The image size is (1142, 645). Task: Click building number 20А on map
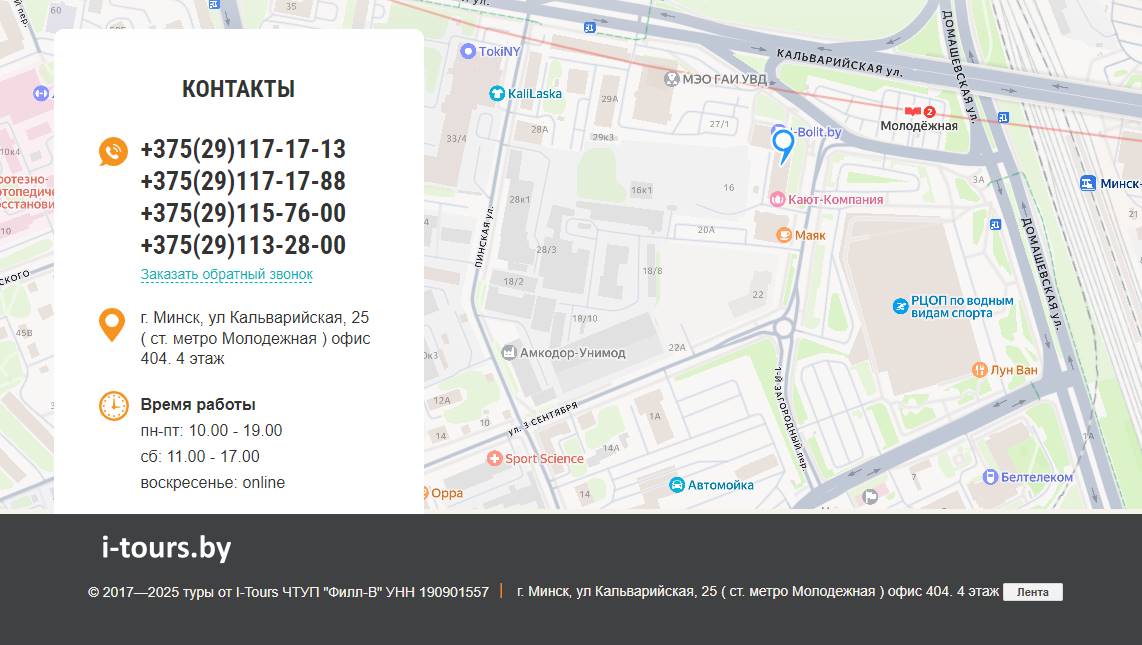pos(706,229)
